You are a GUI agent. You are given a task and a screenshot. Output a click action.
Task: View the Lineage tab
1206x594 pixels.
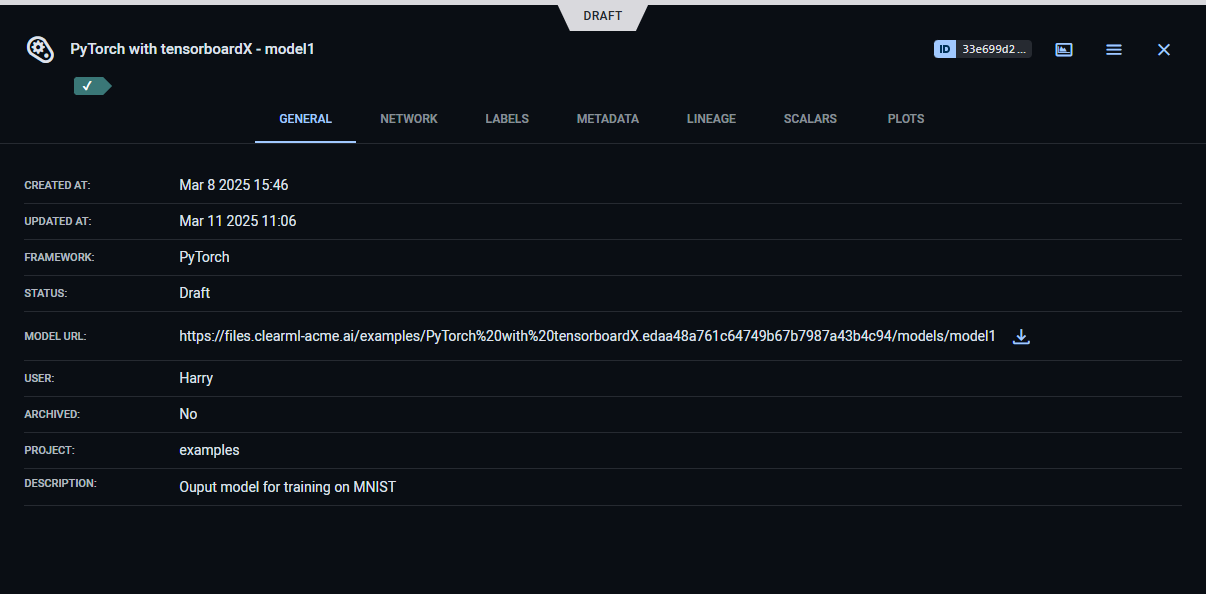coord(711,119)
